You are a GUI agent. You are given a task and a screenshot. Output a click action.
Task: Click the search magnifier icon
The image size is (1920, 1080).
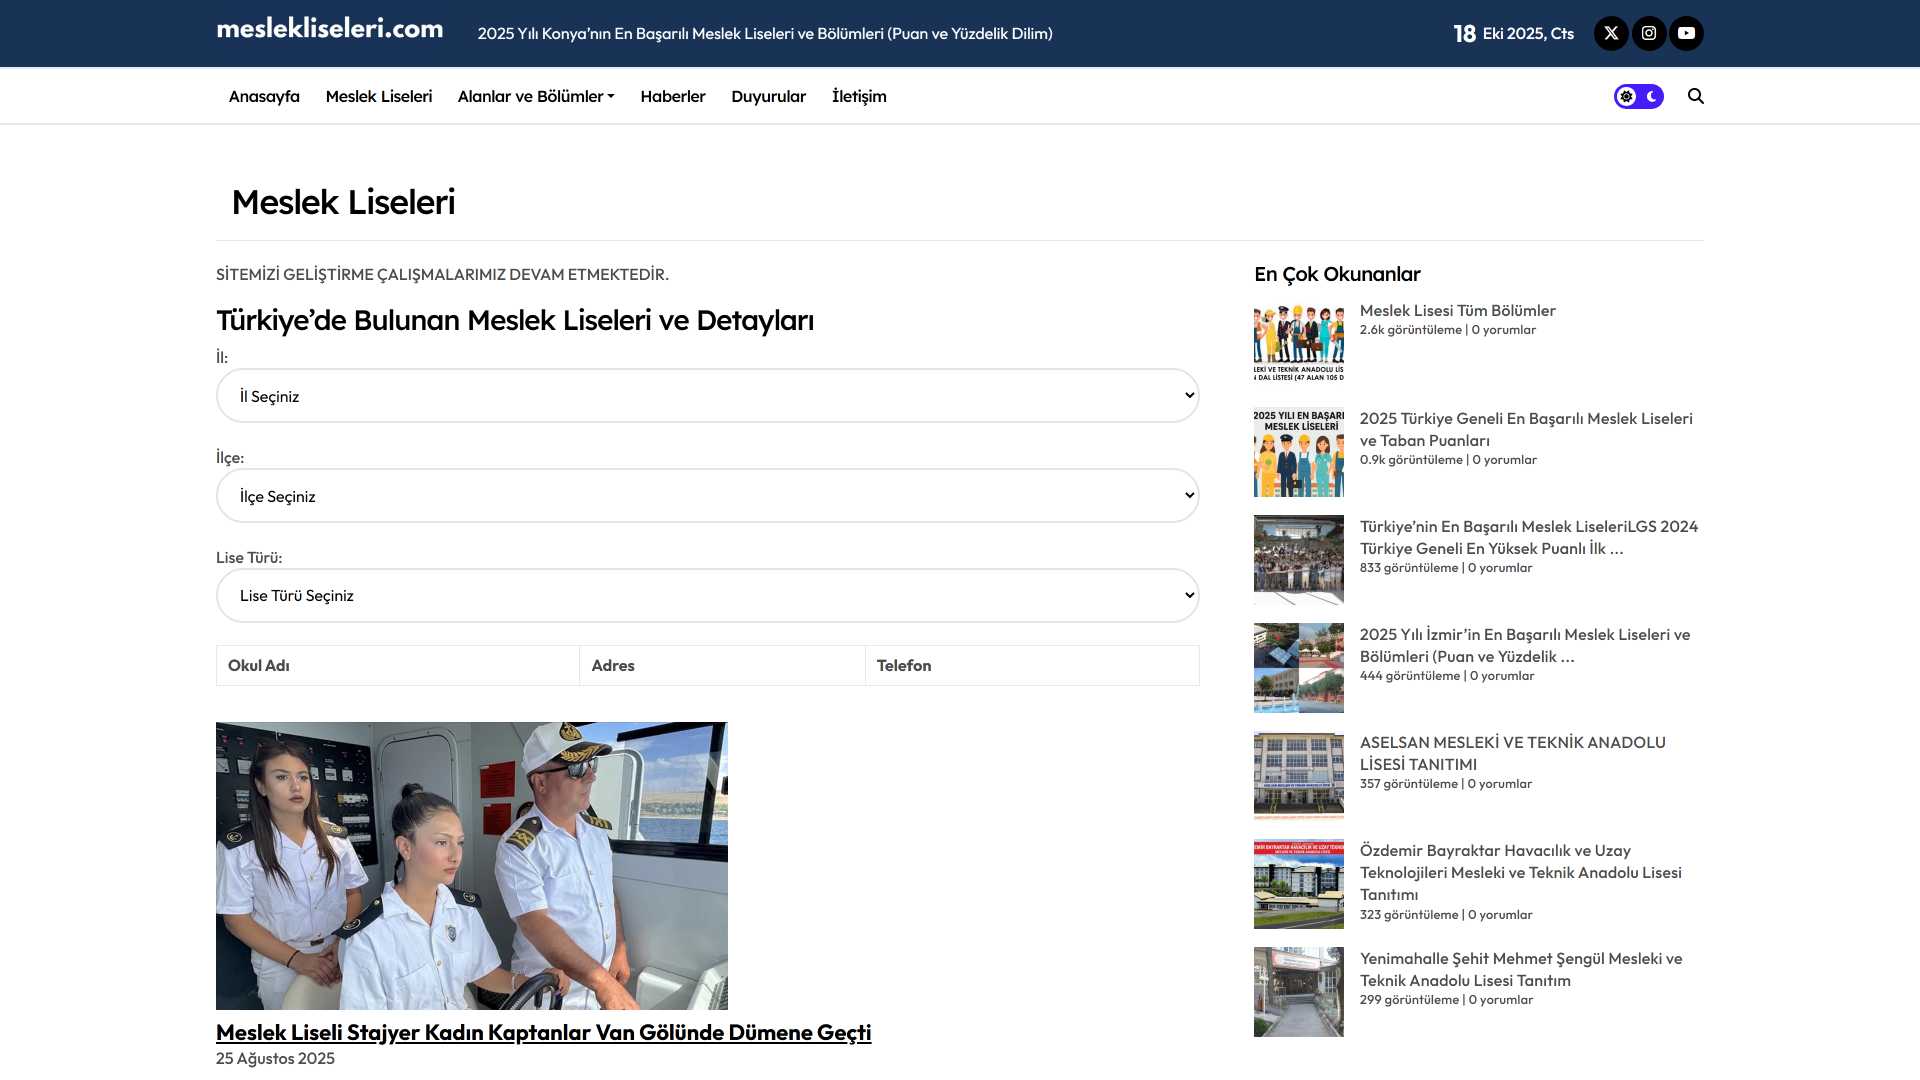[1696, 96]
